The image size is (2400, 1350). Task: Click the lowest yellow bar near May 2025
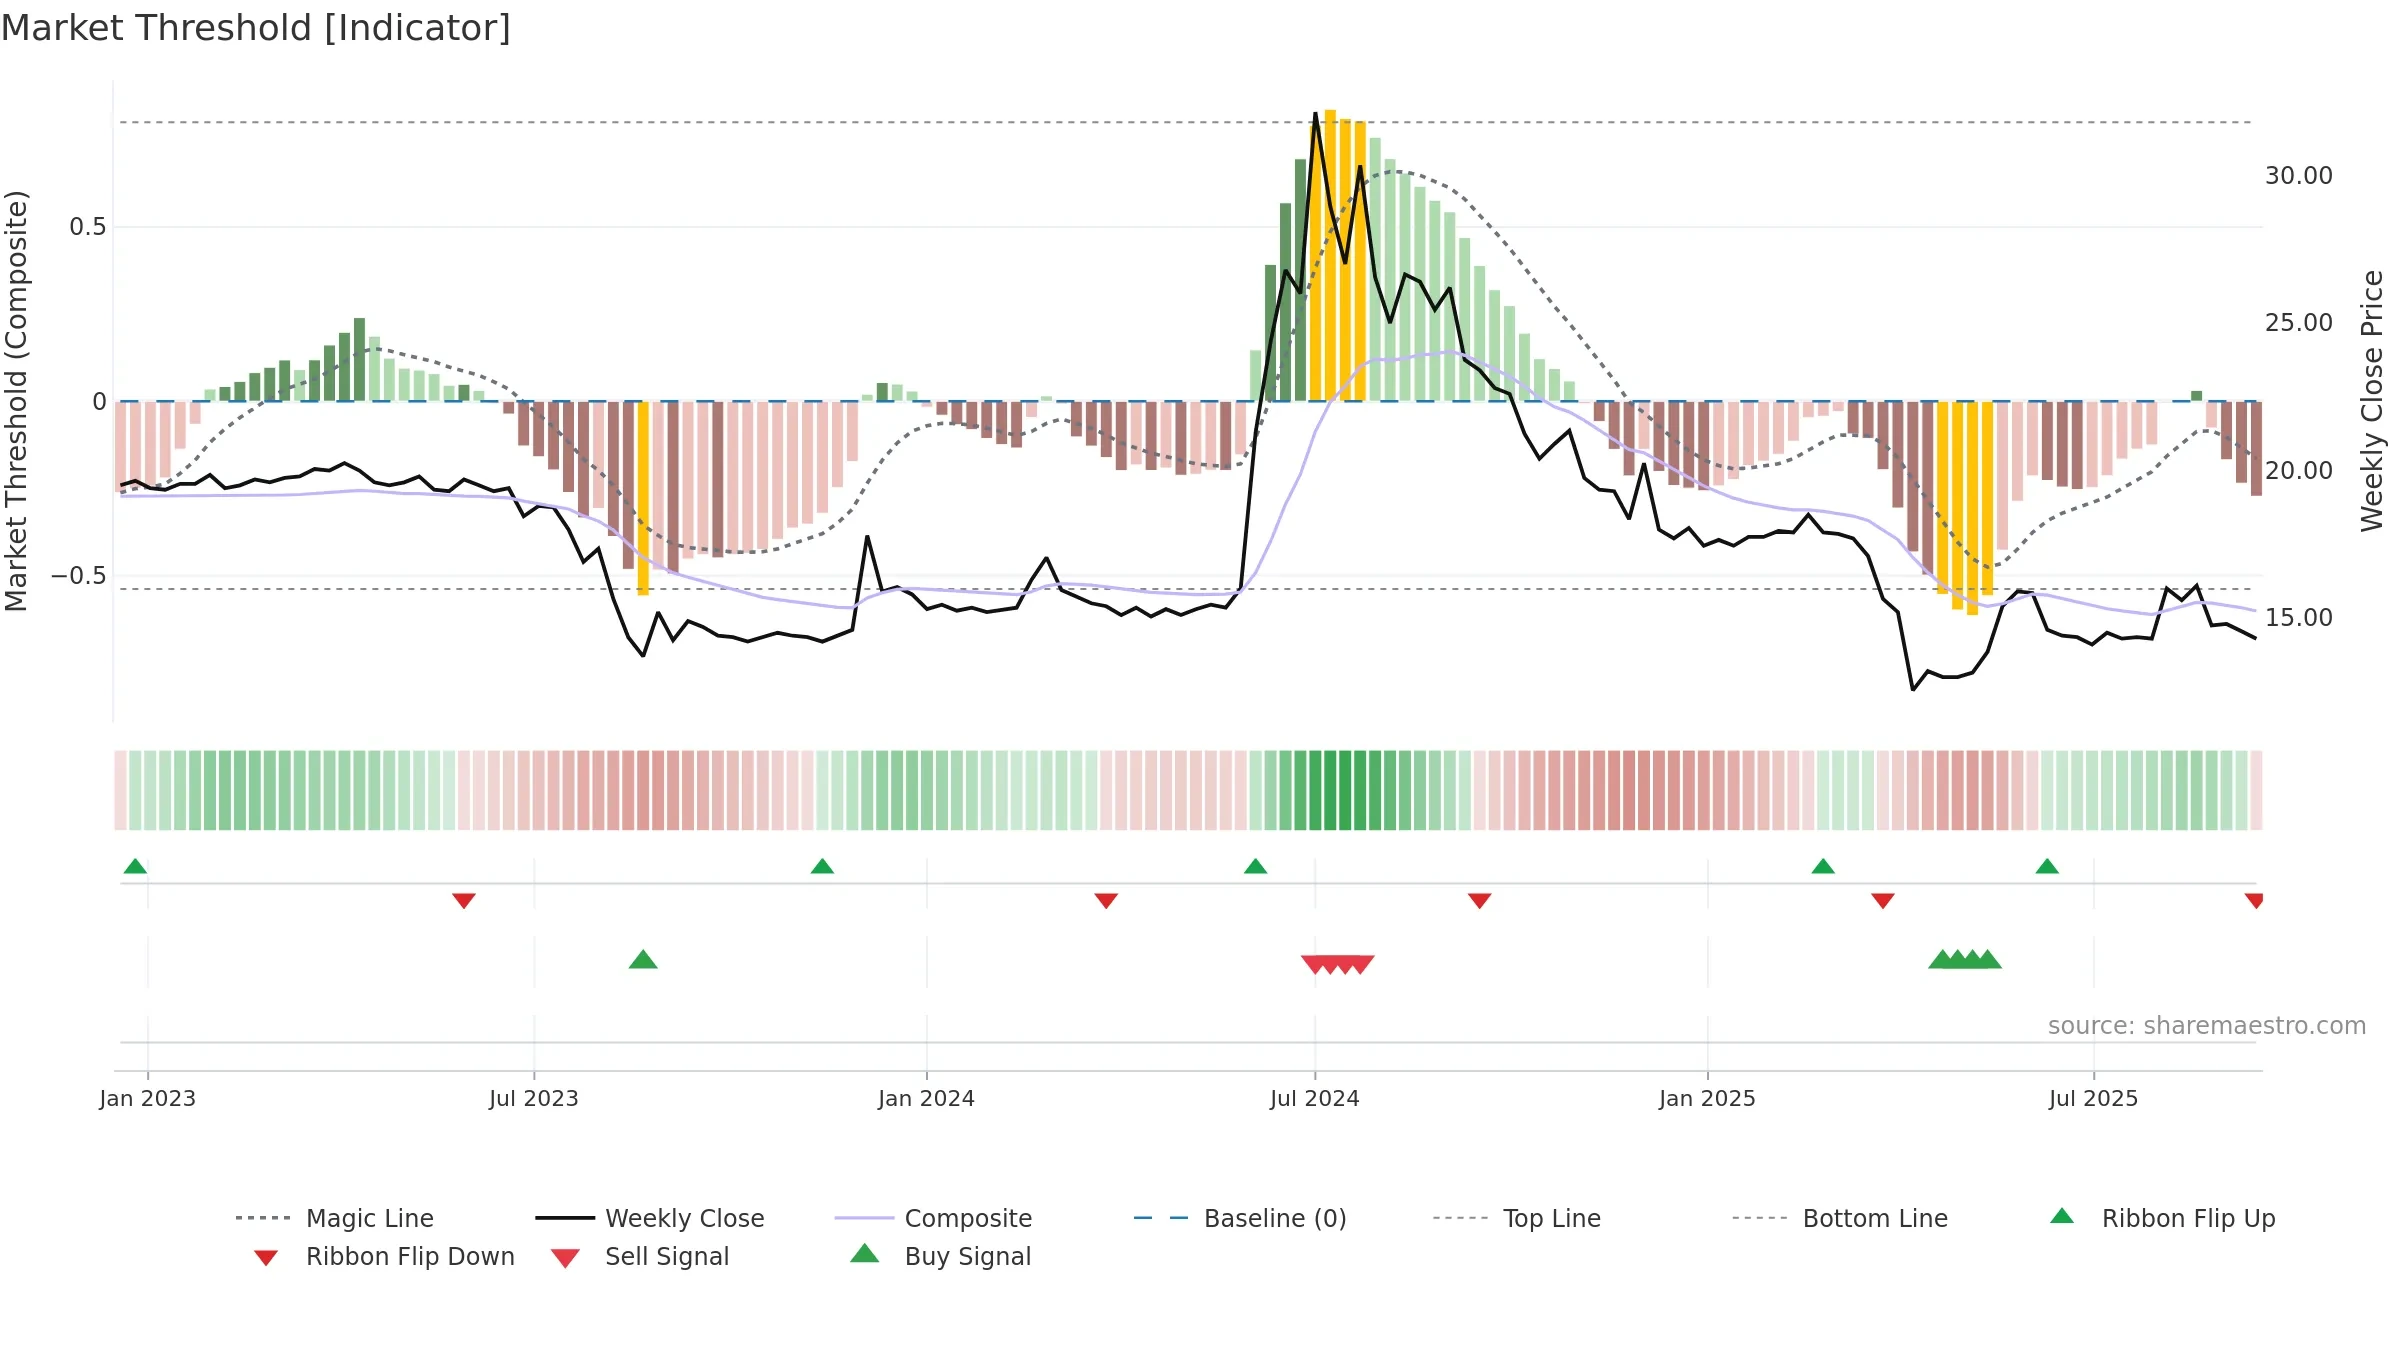click(x=1972, y=508)
